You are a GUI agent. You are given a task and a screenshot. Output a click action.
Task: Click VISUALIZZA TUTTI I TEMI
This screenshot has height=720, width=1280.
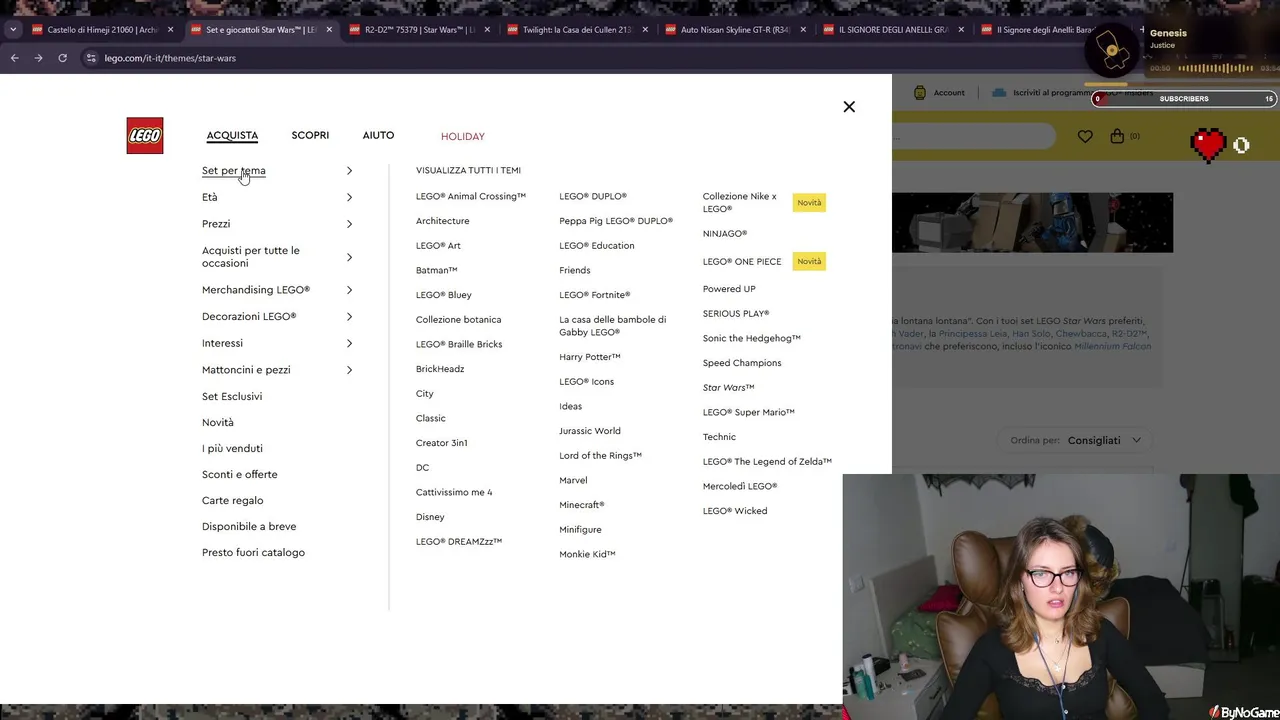(468, 170)
